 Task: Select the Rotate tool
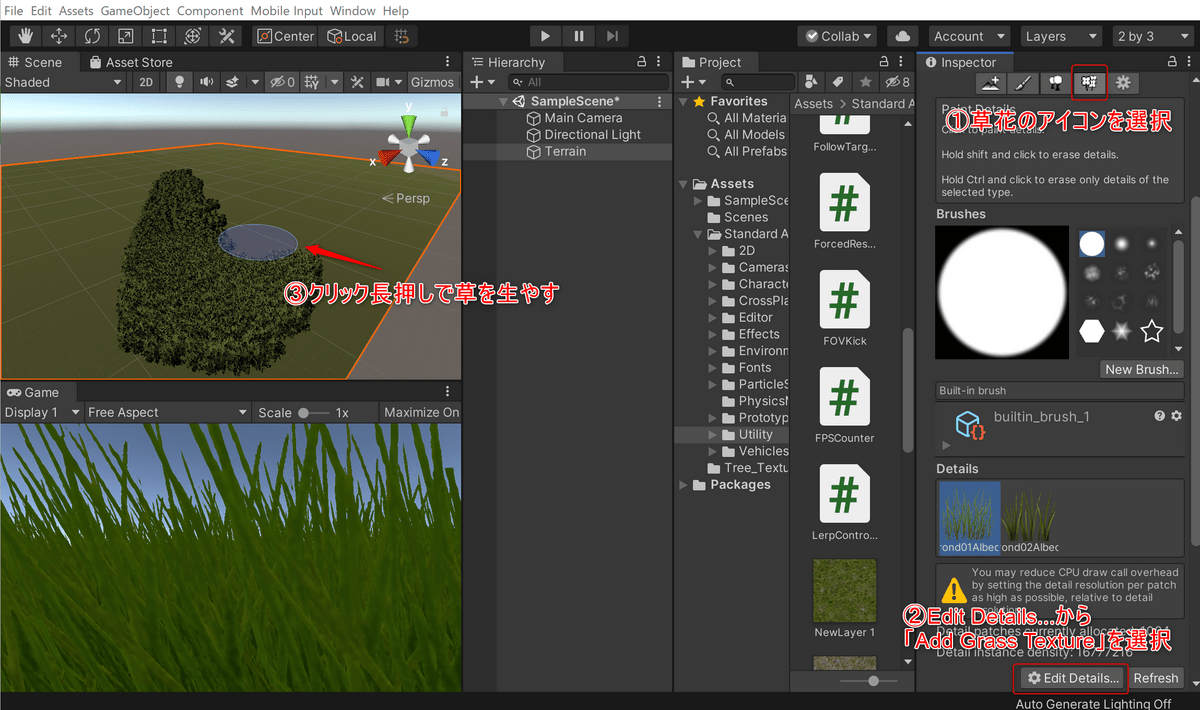click(92, 36)
